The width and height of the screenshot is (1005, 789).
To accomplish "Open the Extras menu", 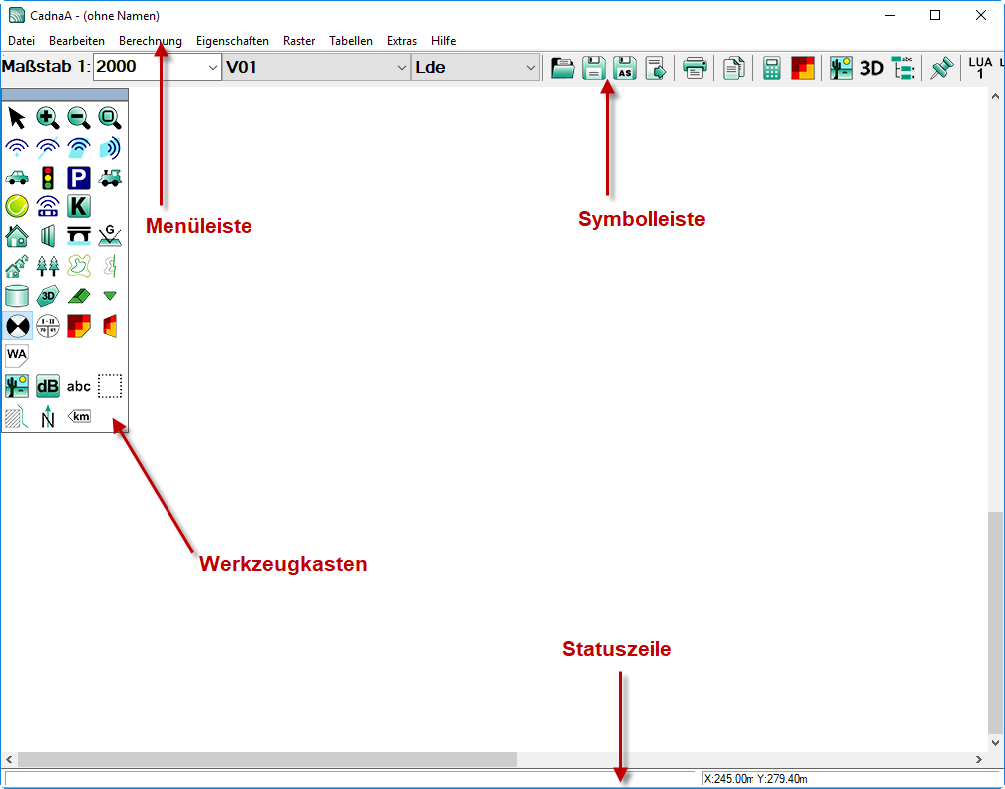I will pos(402,40).
